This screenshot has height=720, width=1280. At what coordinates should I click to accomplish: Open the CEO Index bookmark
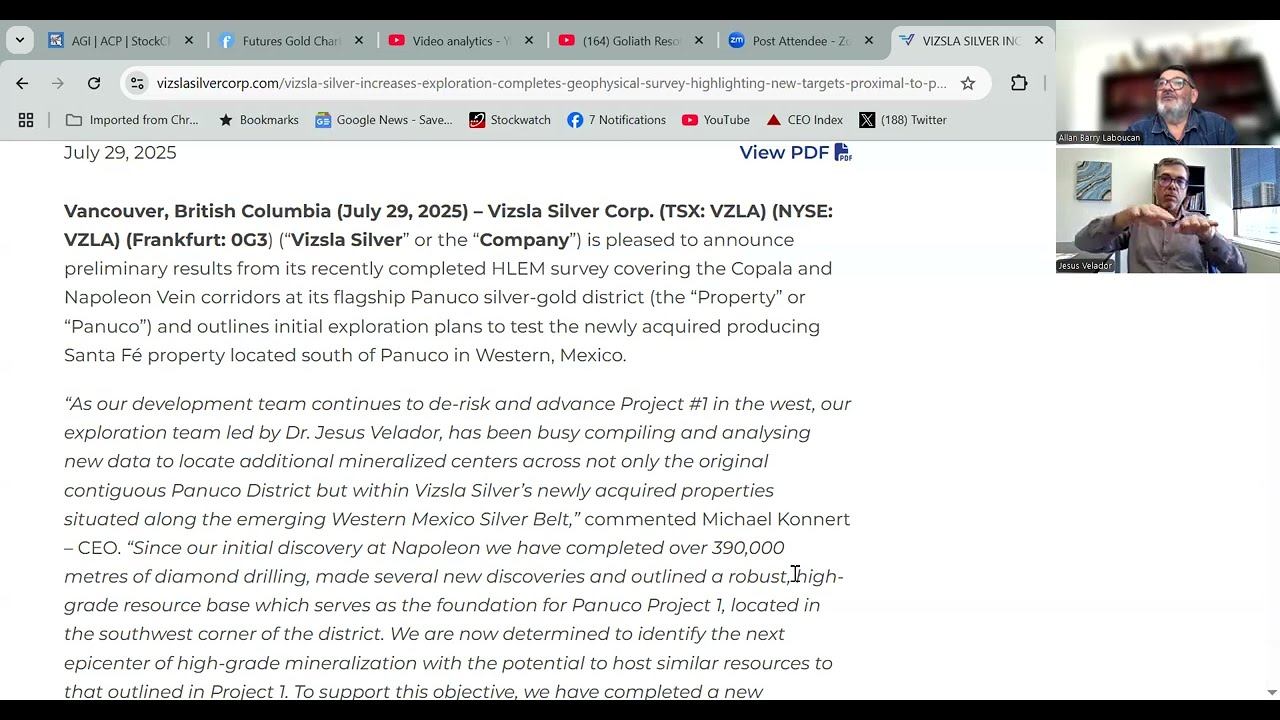pyautogui.click(x=805, y=120)
